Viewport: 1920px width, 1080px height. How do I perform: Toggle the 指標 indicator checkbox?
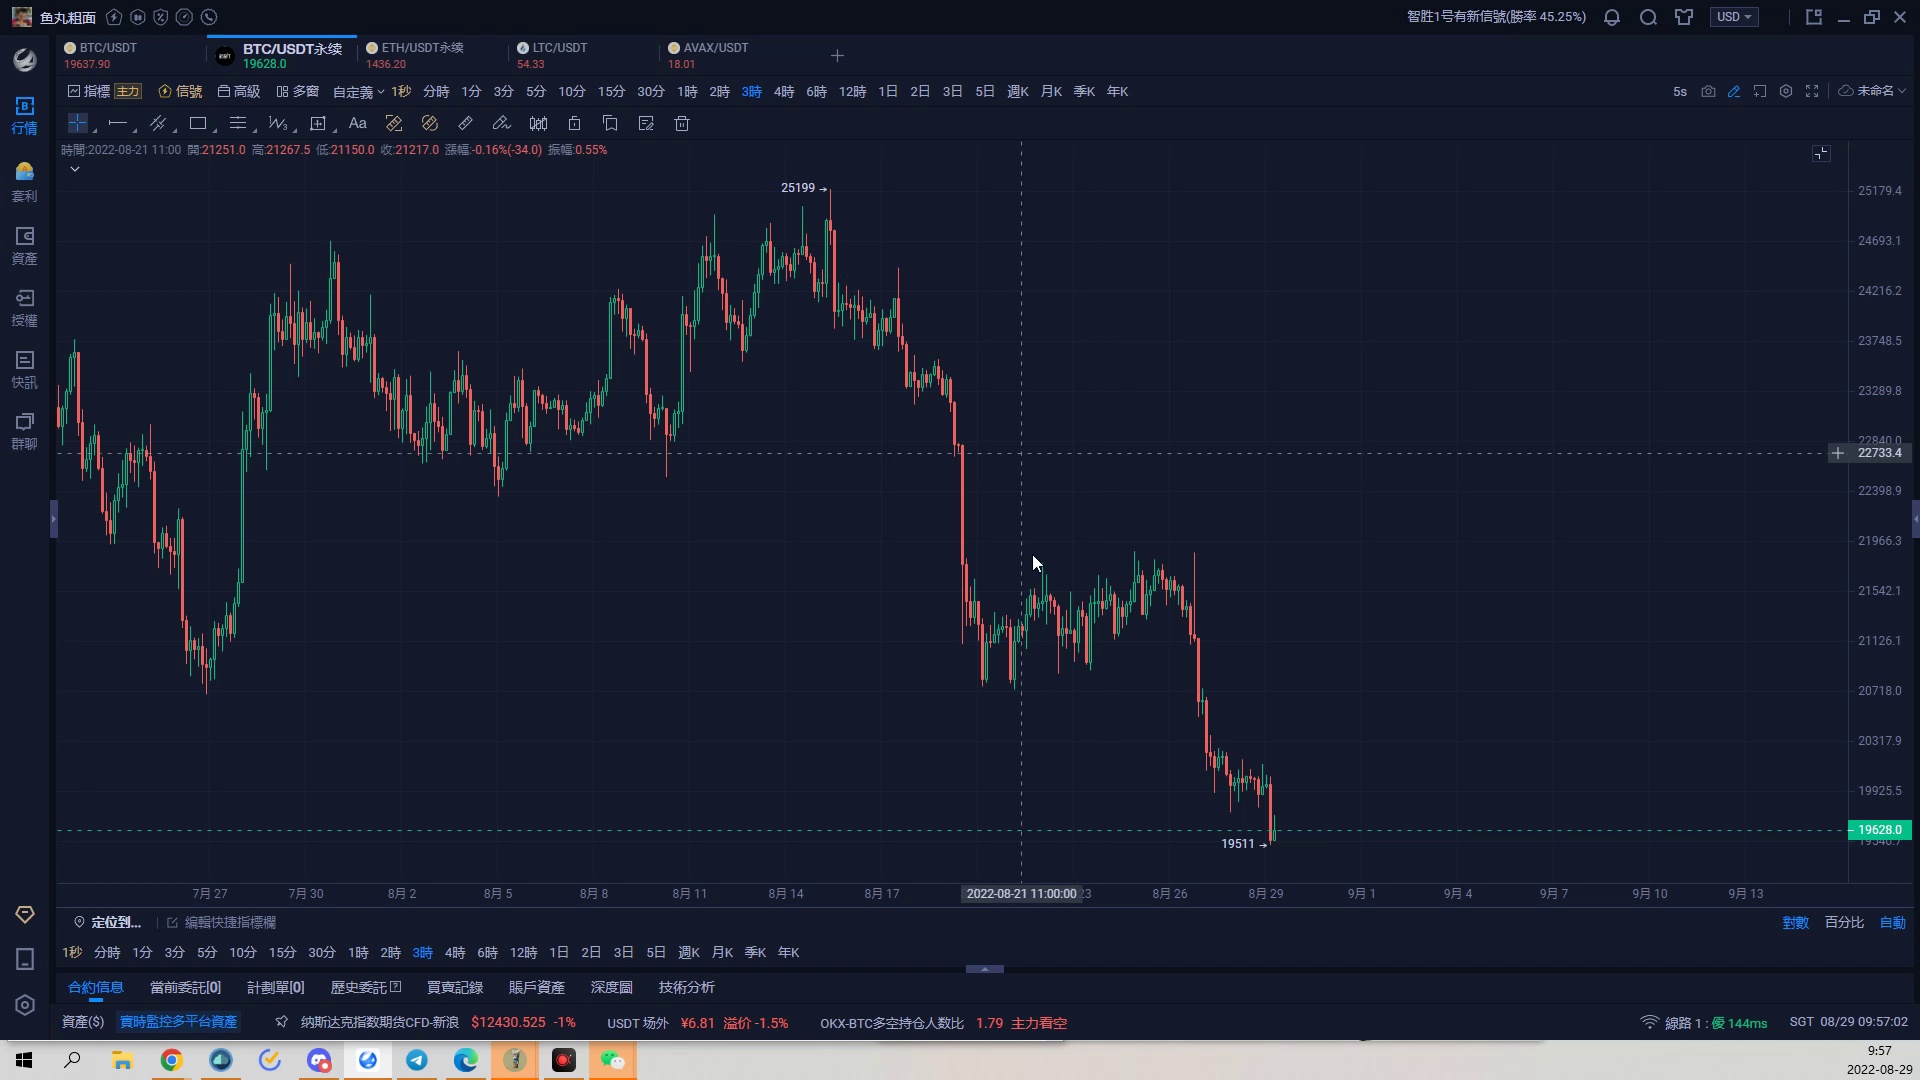(74, 91)
